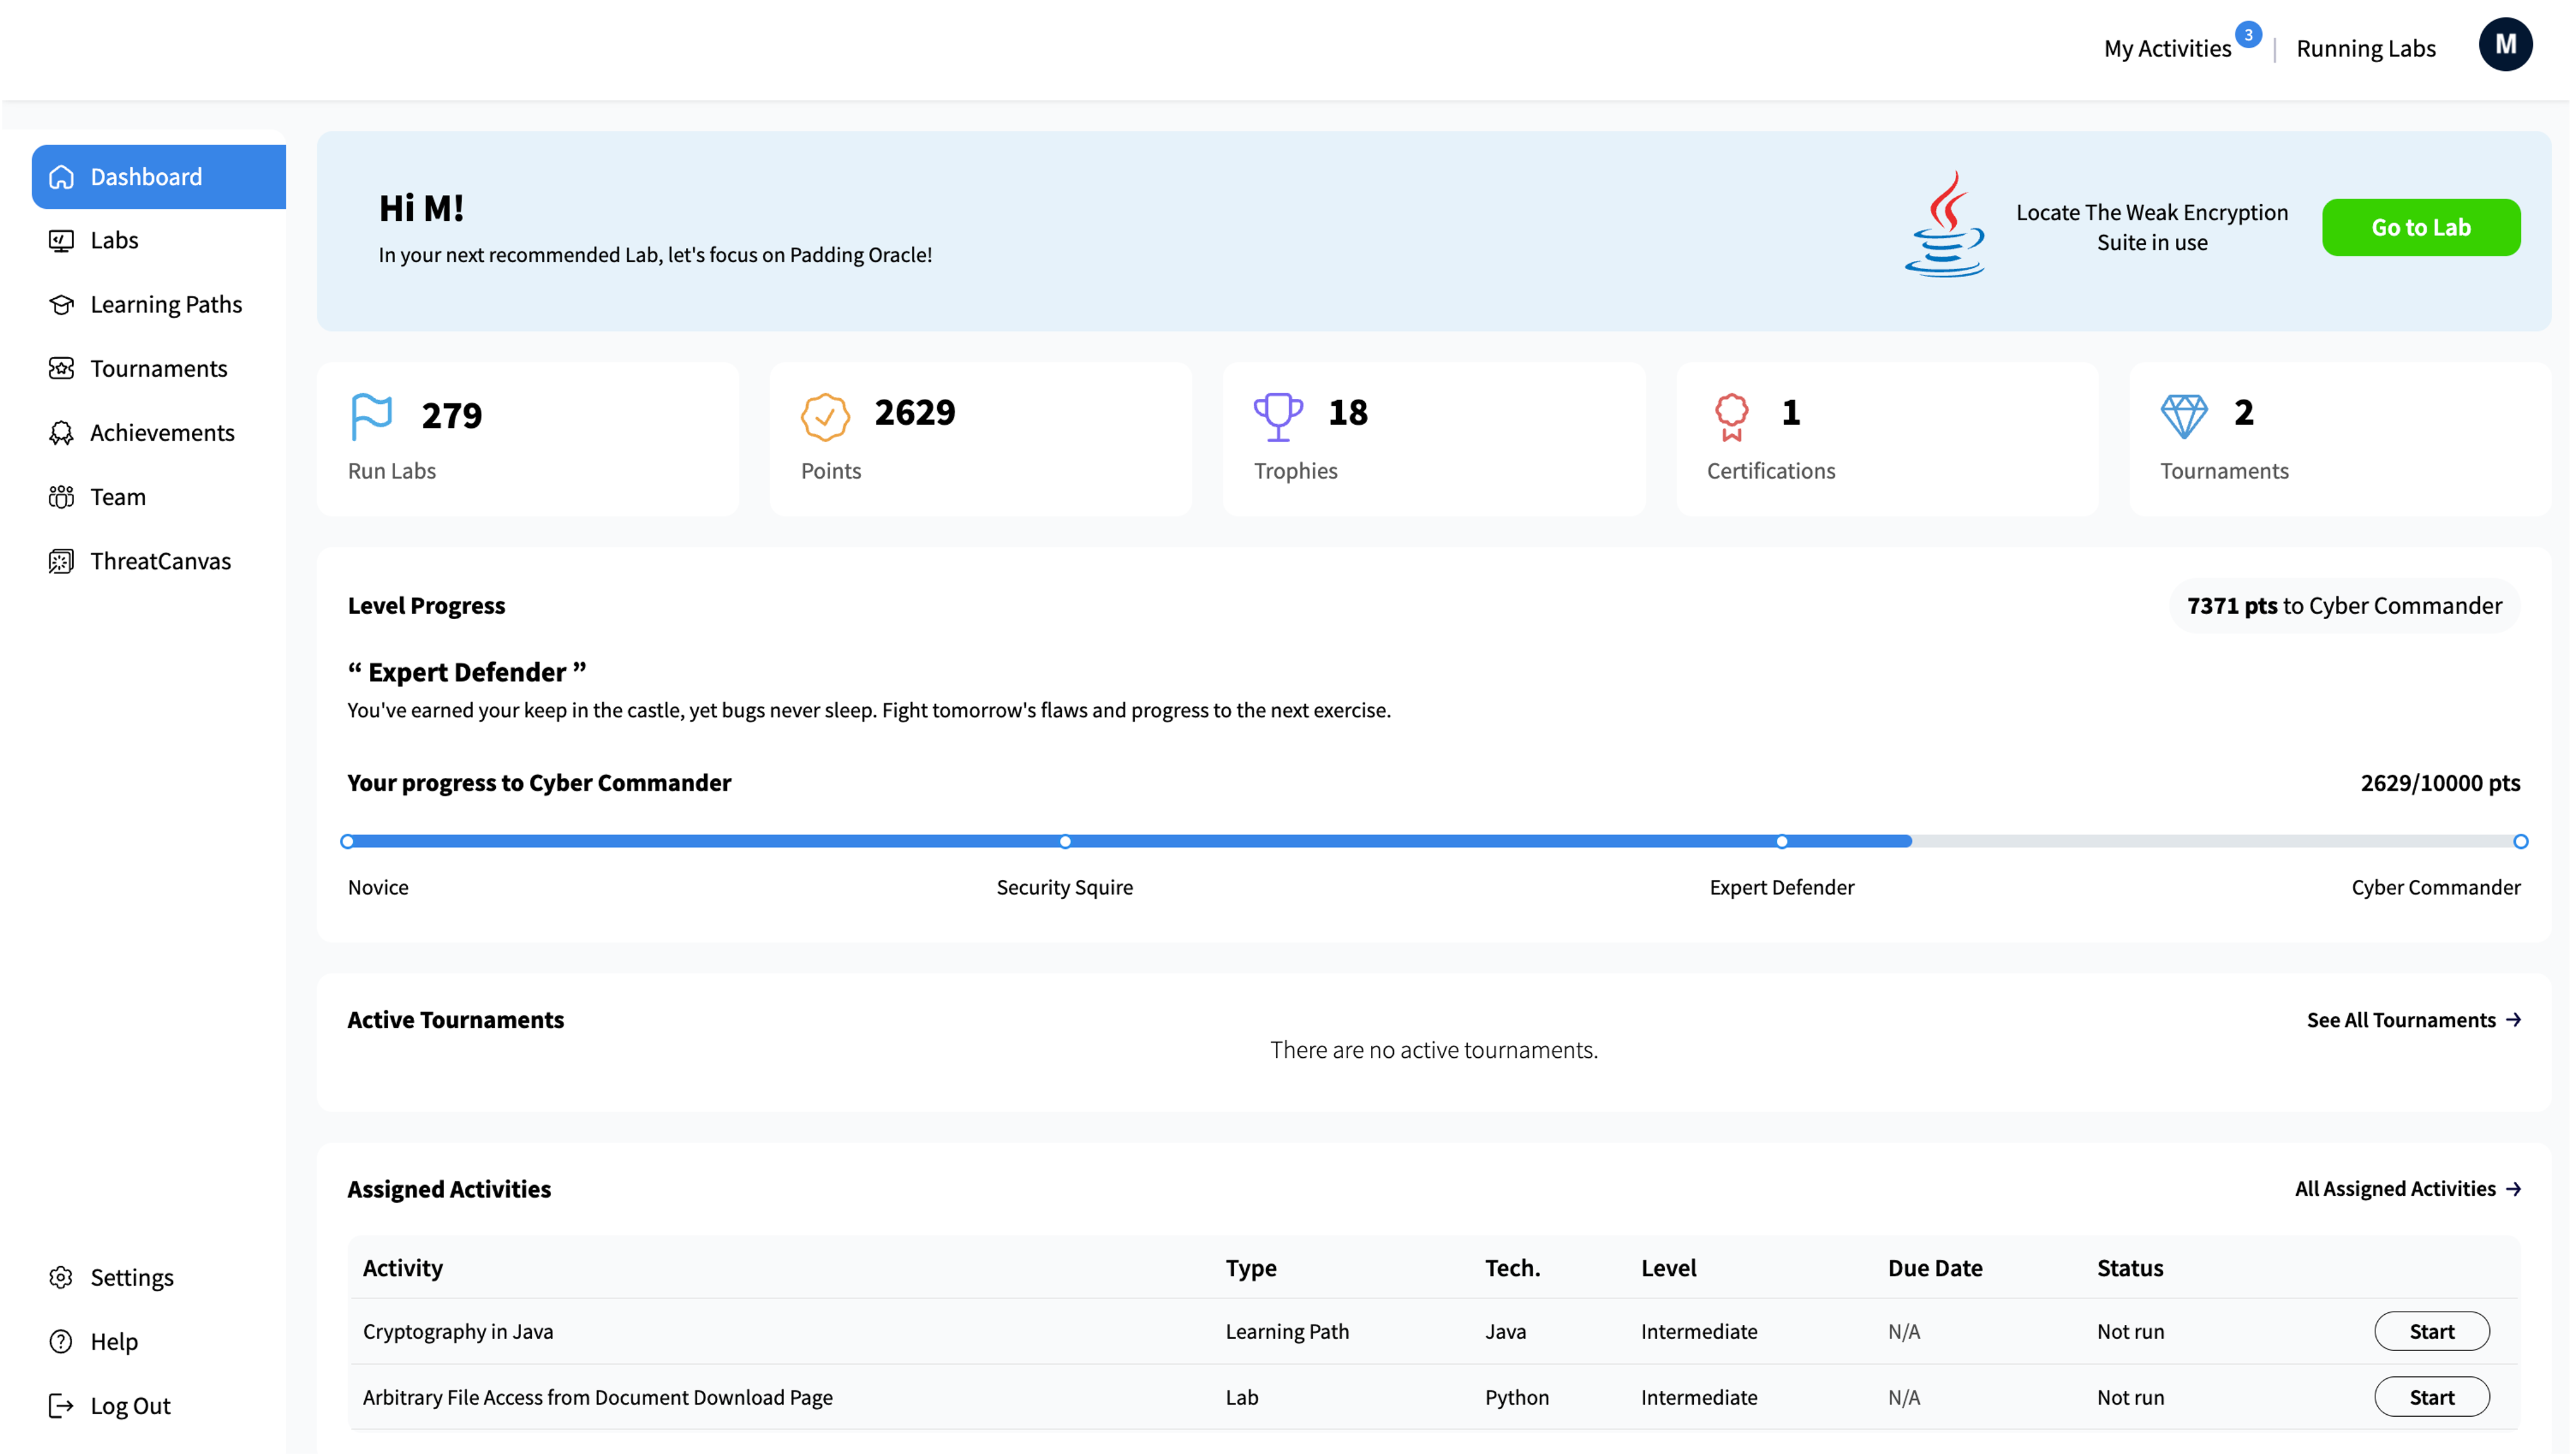2571x1456 pixels.
Task: Click the Due Date column header
Action: pos(1935,1268)
